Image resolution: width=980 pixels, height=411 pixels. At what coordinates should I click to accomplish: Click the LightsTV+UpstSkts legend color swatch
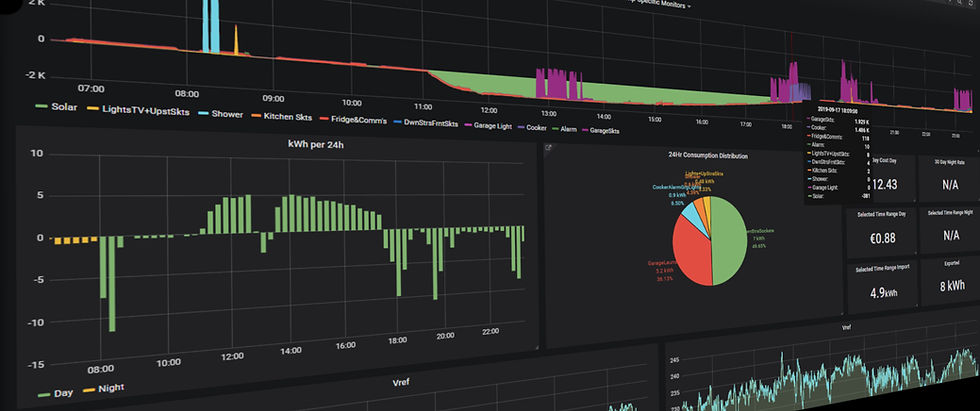click(x=92, y=109)
